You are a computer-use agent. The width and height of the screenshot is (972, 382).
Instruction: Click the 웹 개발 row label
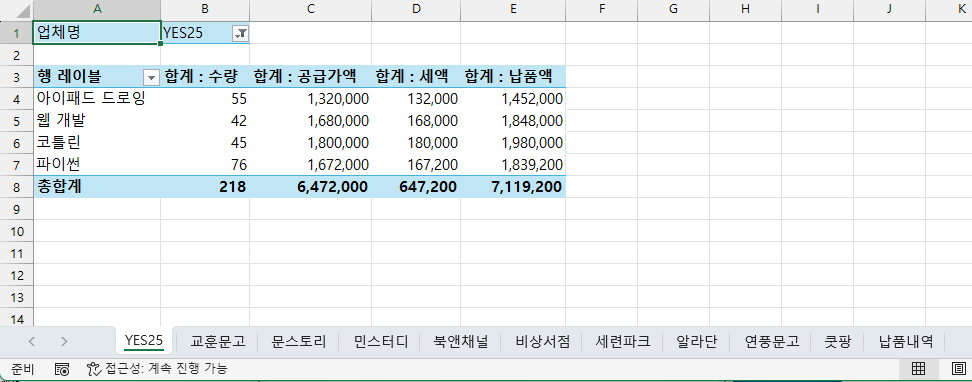pyautogui.click(x=97, y=121)
